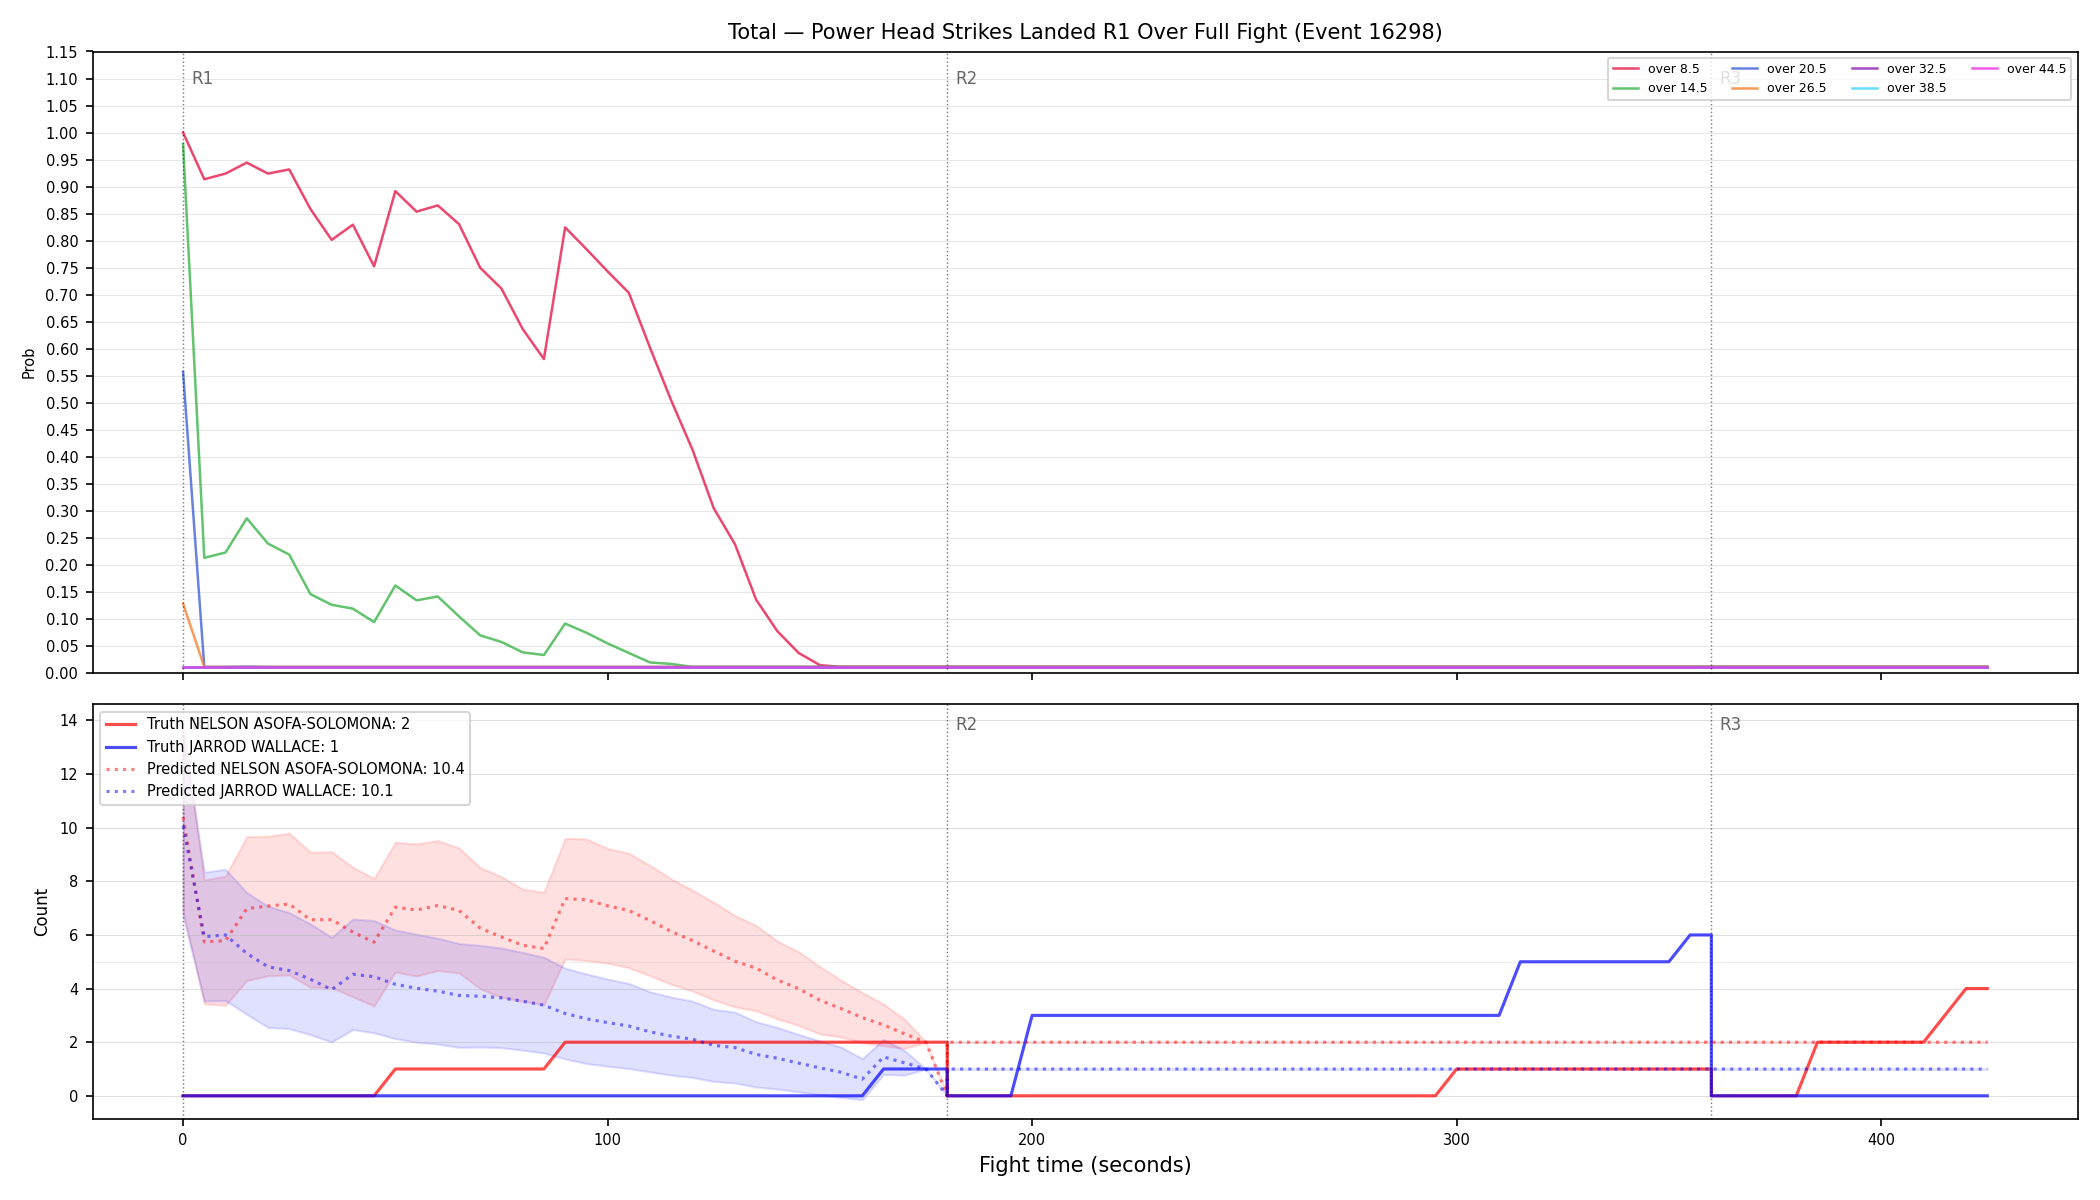Select the 'over 20.5' legend entry
2100x1200 pixels.
click(1779, 69)
